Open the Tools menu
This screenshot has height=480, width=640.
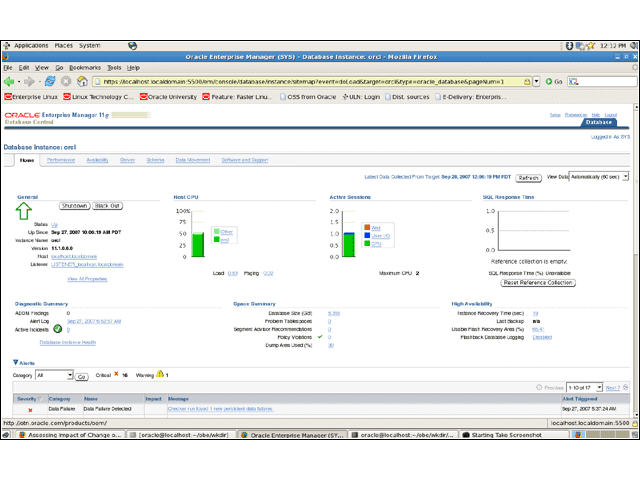pyautogui.click(x=114, y=68)
